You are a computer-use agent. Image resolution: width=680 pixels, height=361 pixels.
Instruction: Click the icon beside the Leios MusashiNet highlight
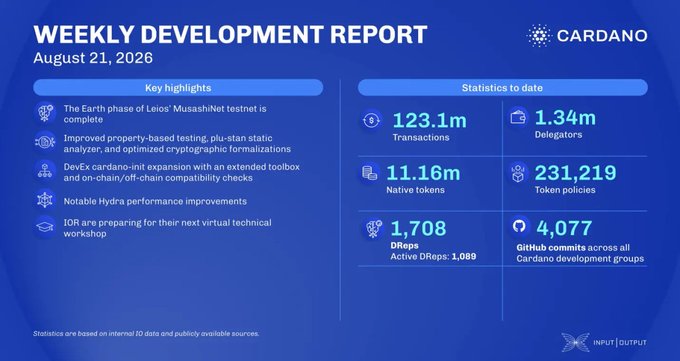45,113
